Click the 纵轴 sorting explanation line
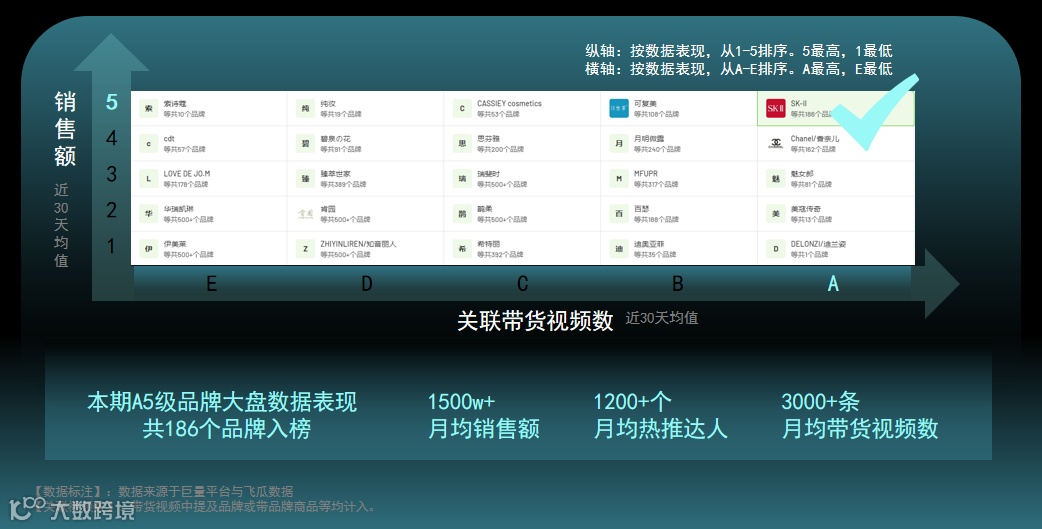 pos(738,51)
